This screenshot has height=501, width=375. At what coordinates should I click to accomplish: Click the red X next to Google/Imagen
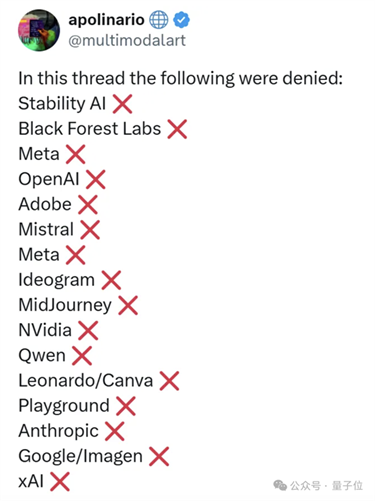click(x=159, y=456)
